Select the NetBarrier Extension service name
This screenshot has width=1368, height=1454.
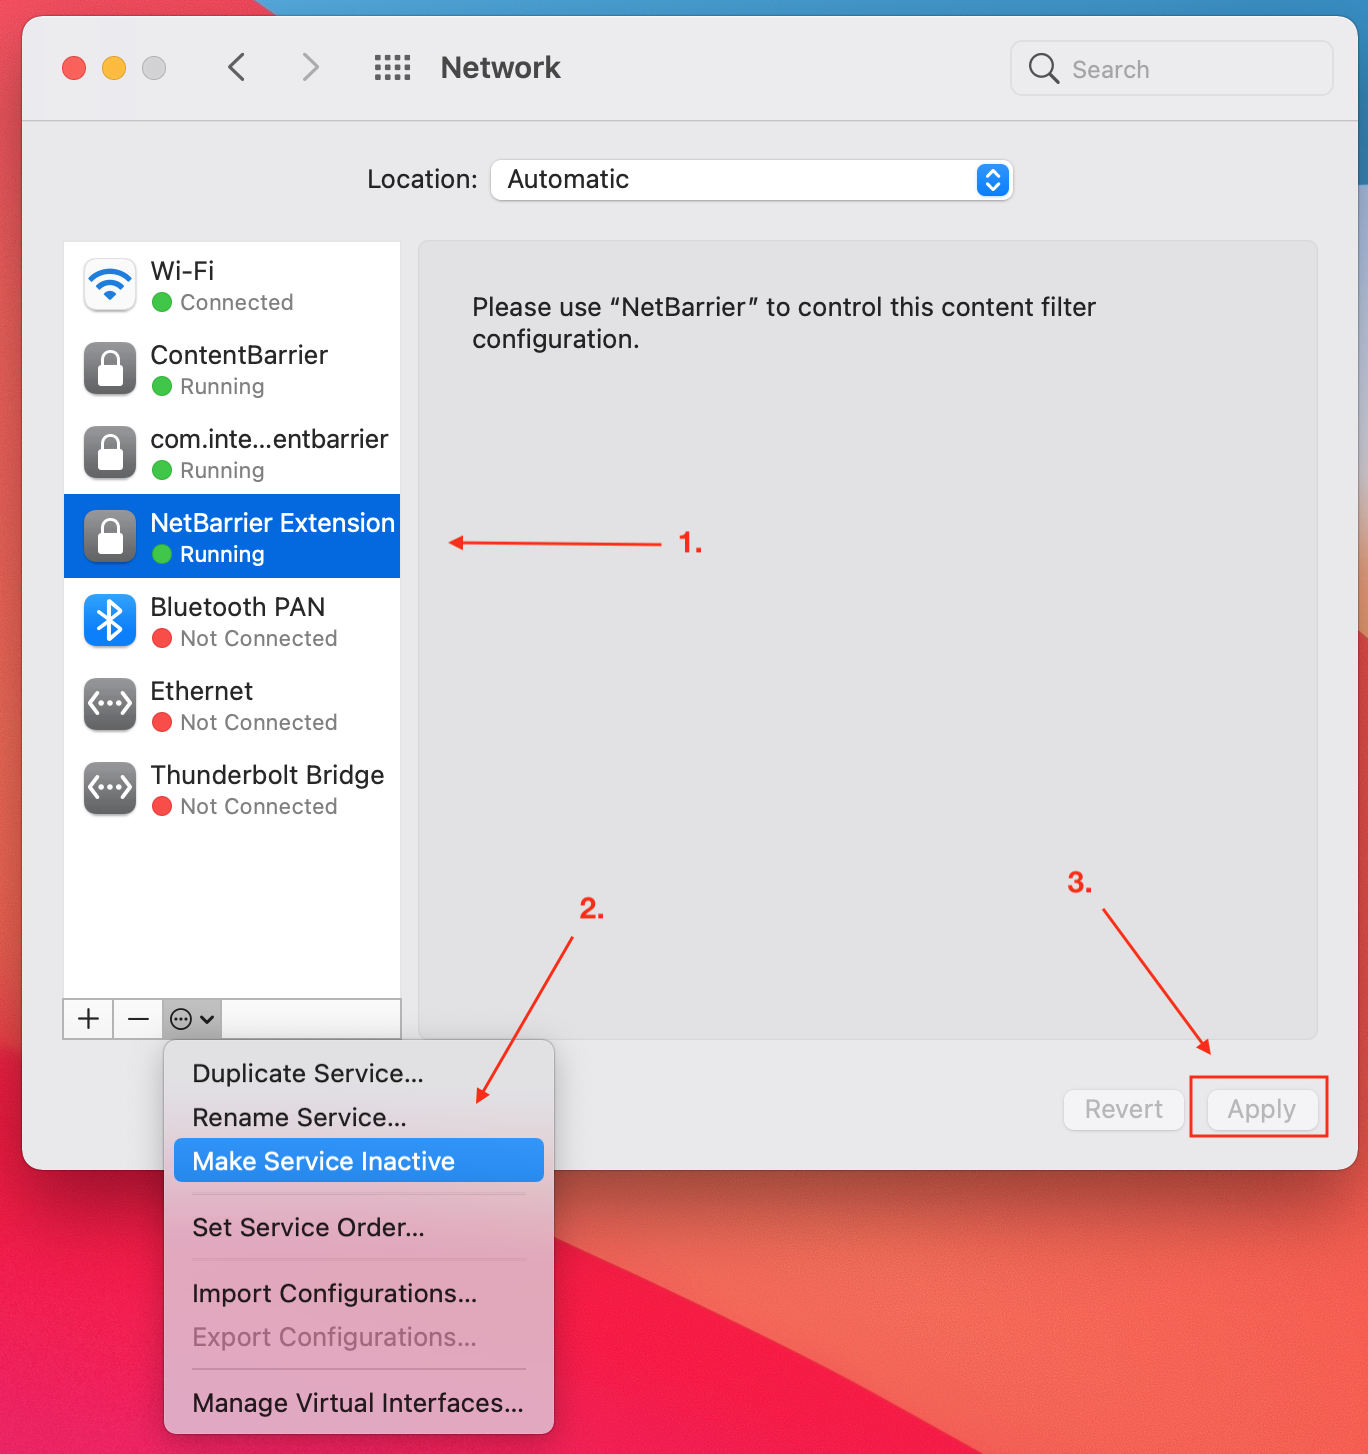click(273, 523)
